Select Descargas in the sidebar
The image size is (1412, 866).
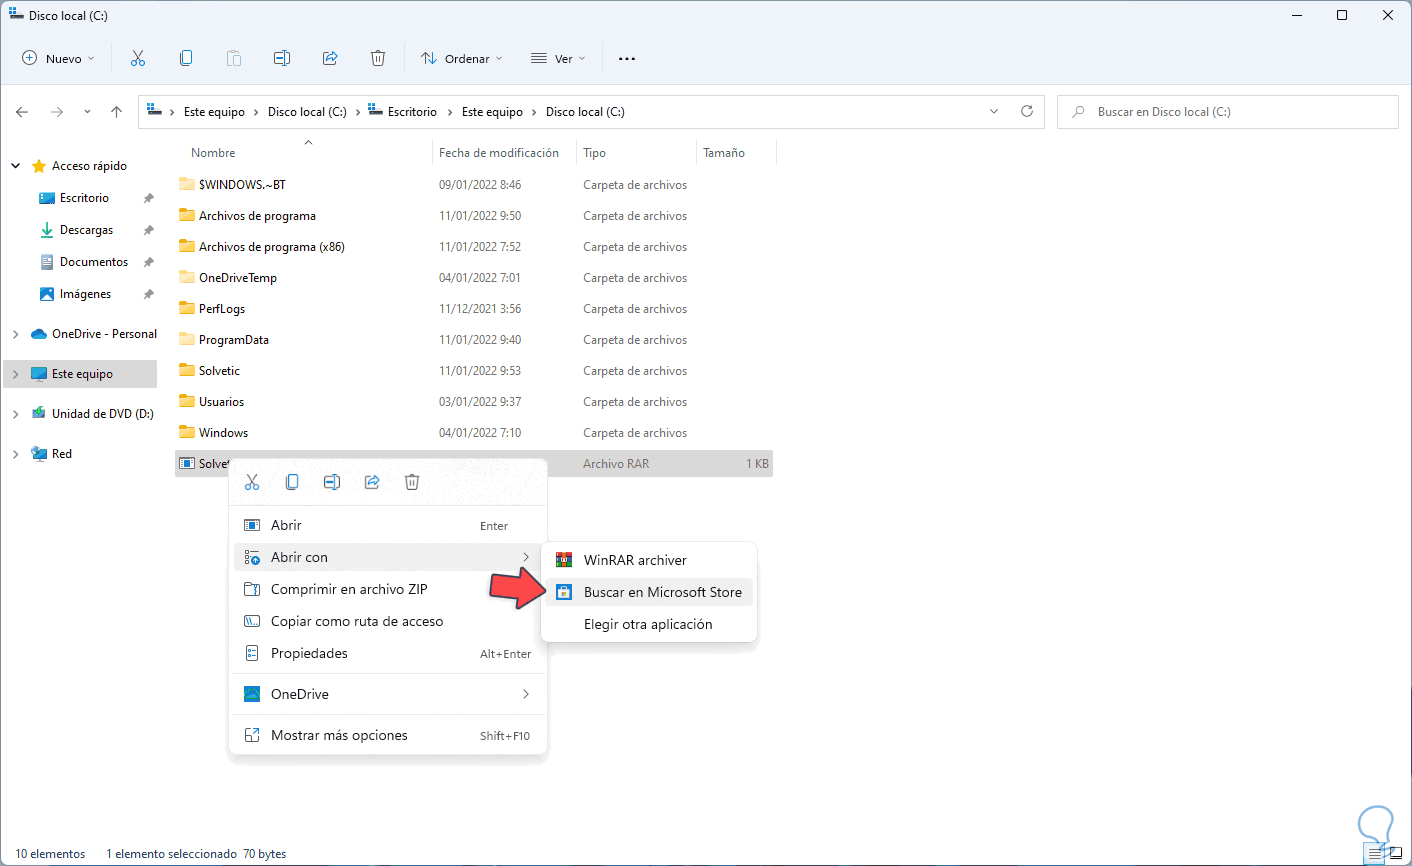point(86,230)
